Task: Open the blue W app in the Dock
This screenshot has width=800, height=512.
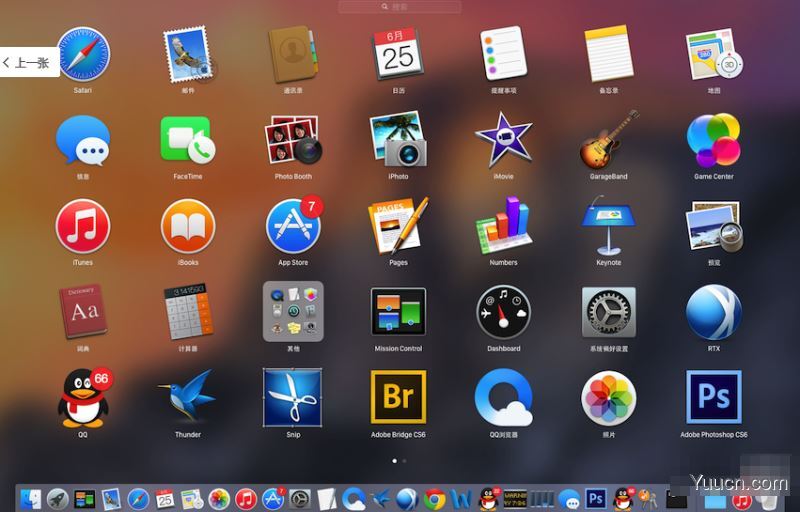Action: click(461, 499)
